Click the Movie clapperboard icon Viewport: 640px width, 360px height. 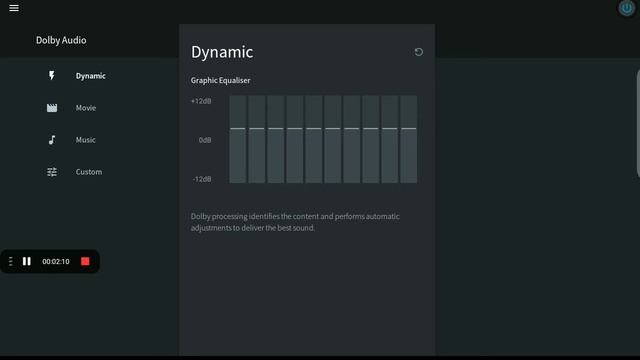point(52,108)
